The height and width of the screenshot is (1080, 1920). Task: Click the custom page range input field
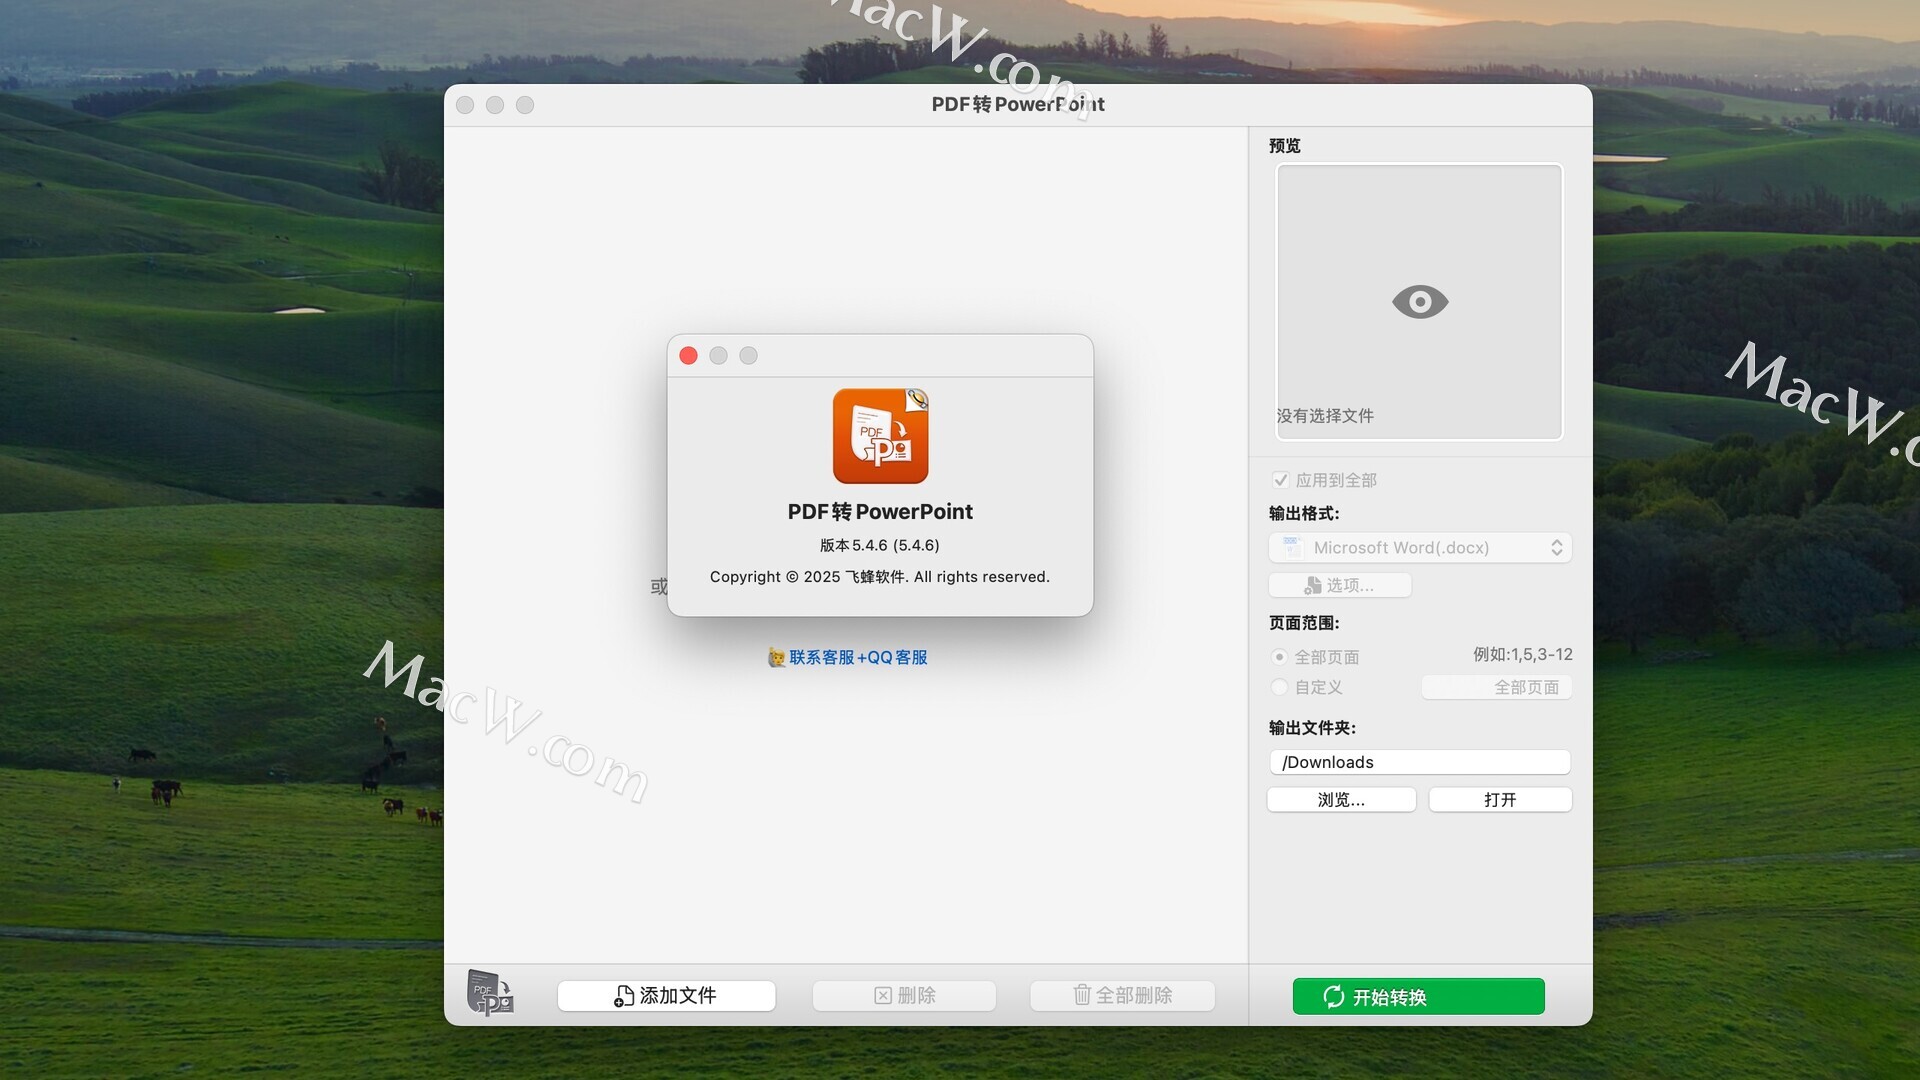coord(1496,687)
